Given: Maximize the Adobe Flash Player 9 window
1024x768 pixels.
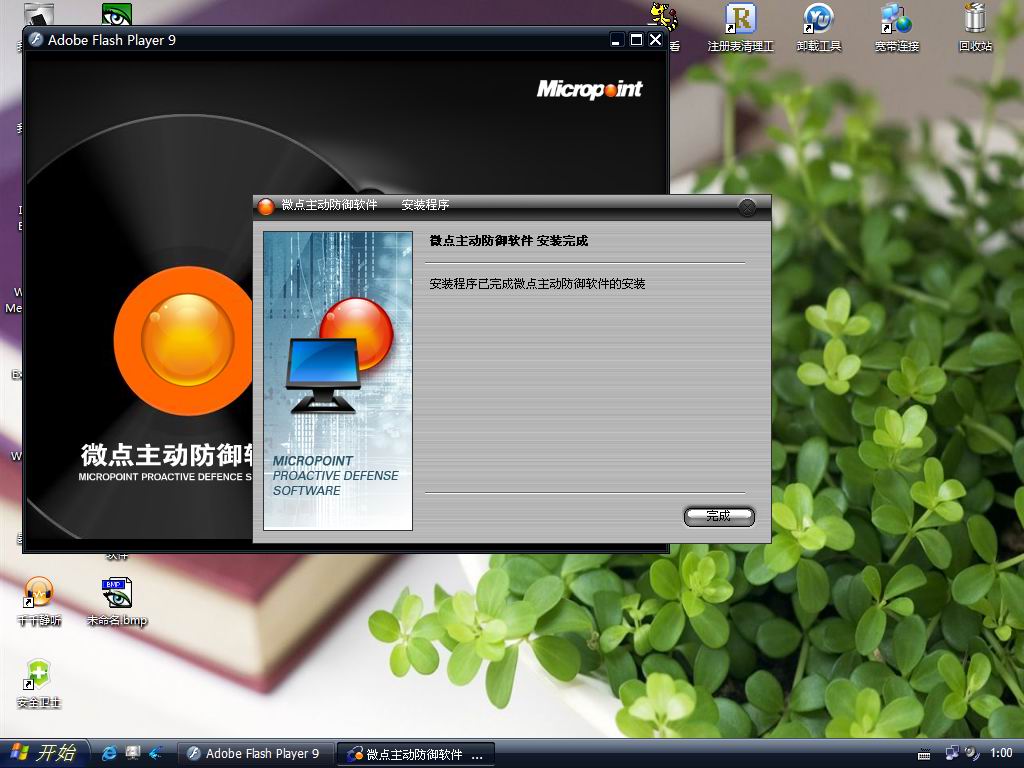Looking at the screenshot, I should tap(636, 40).
